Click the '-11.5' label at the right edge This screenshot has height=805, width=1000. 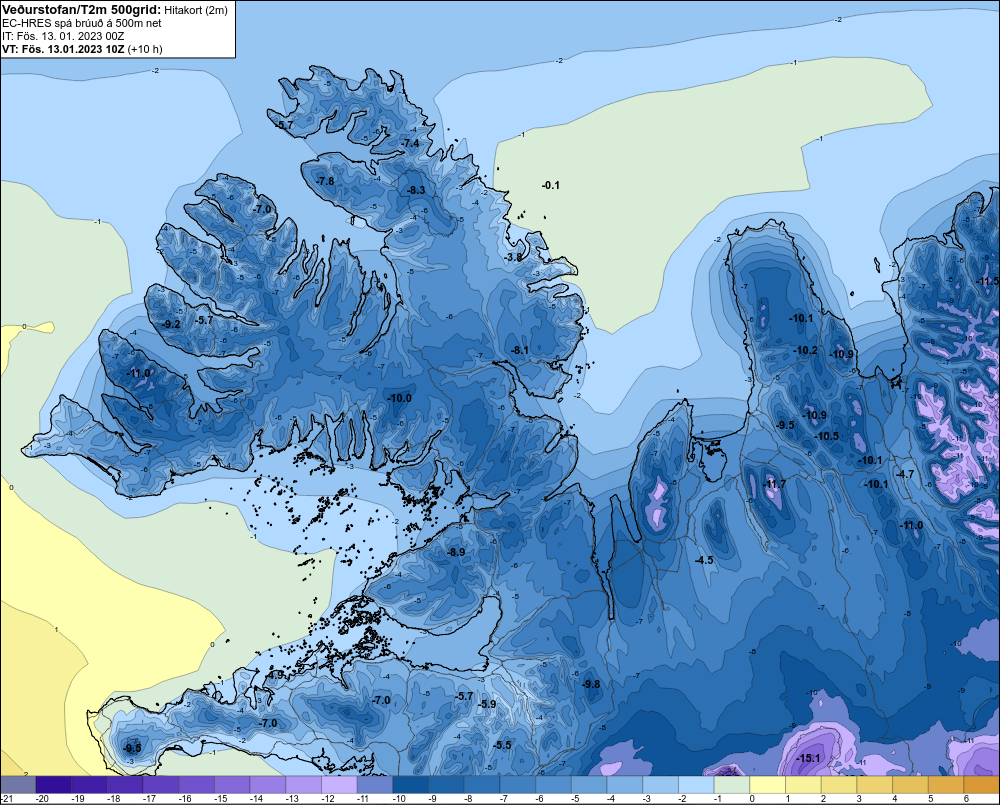[989, 281]
